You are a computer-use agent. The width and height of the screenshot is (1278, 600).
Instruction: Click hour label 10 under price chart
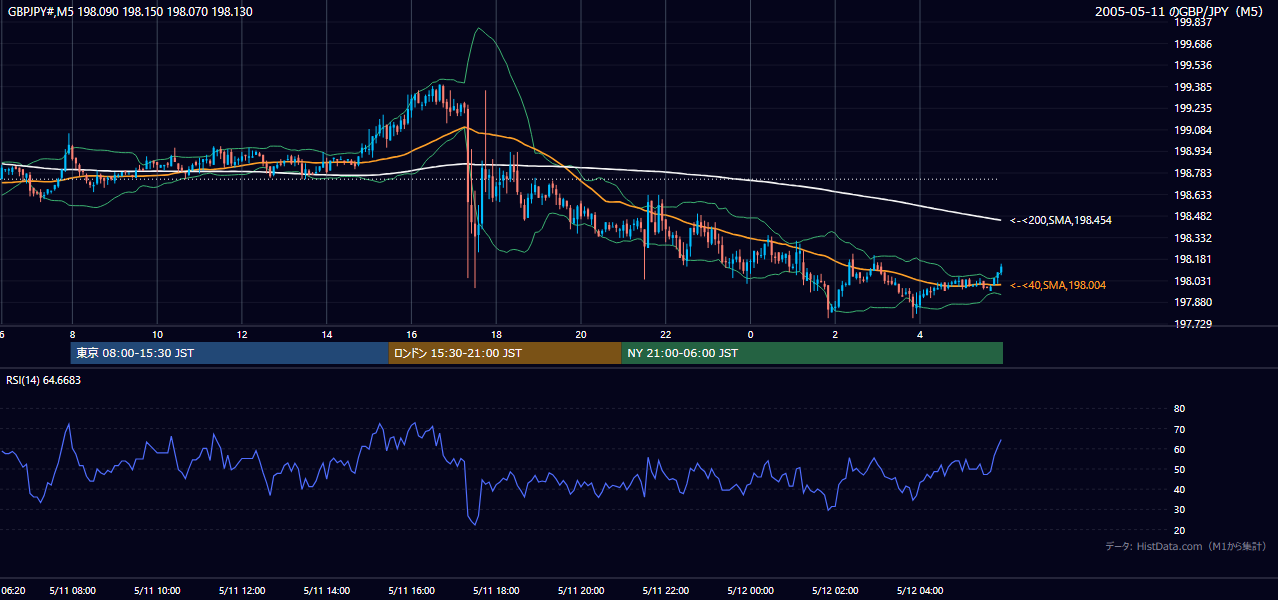point(157,334)
